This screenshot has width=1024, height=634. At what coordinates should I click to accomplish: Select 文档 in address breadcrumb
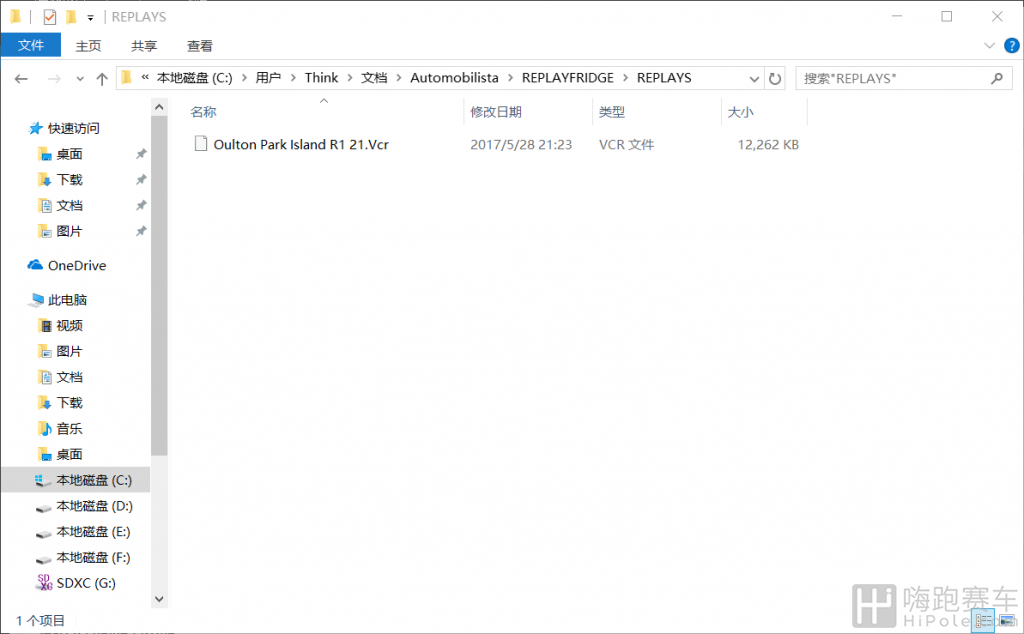(374, 78)
